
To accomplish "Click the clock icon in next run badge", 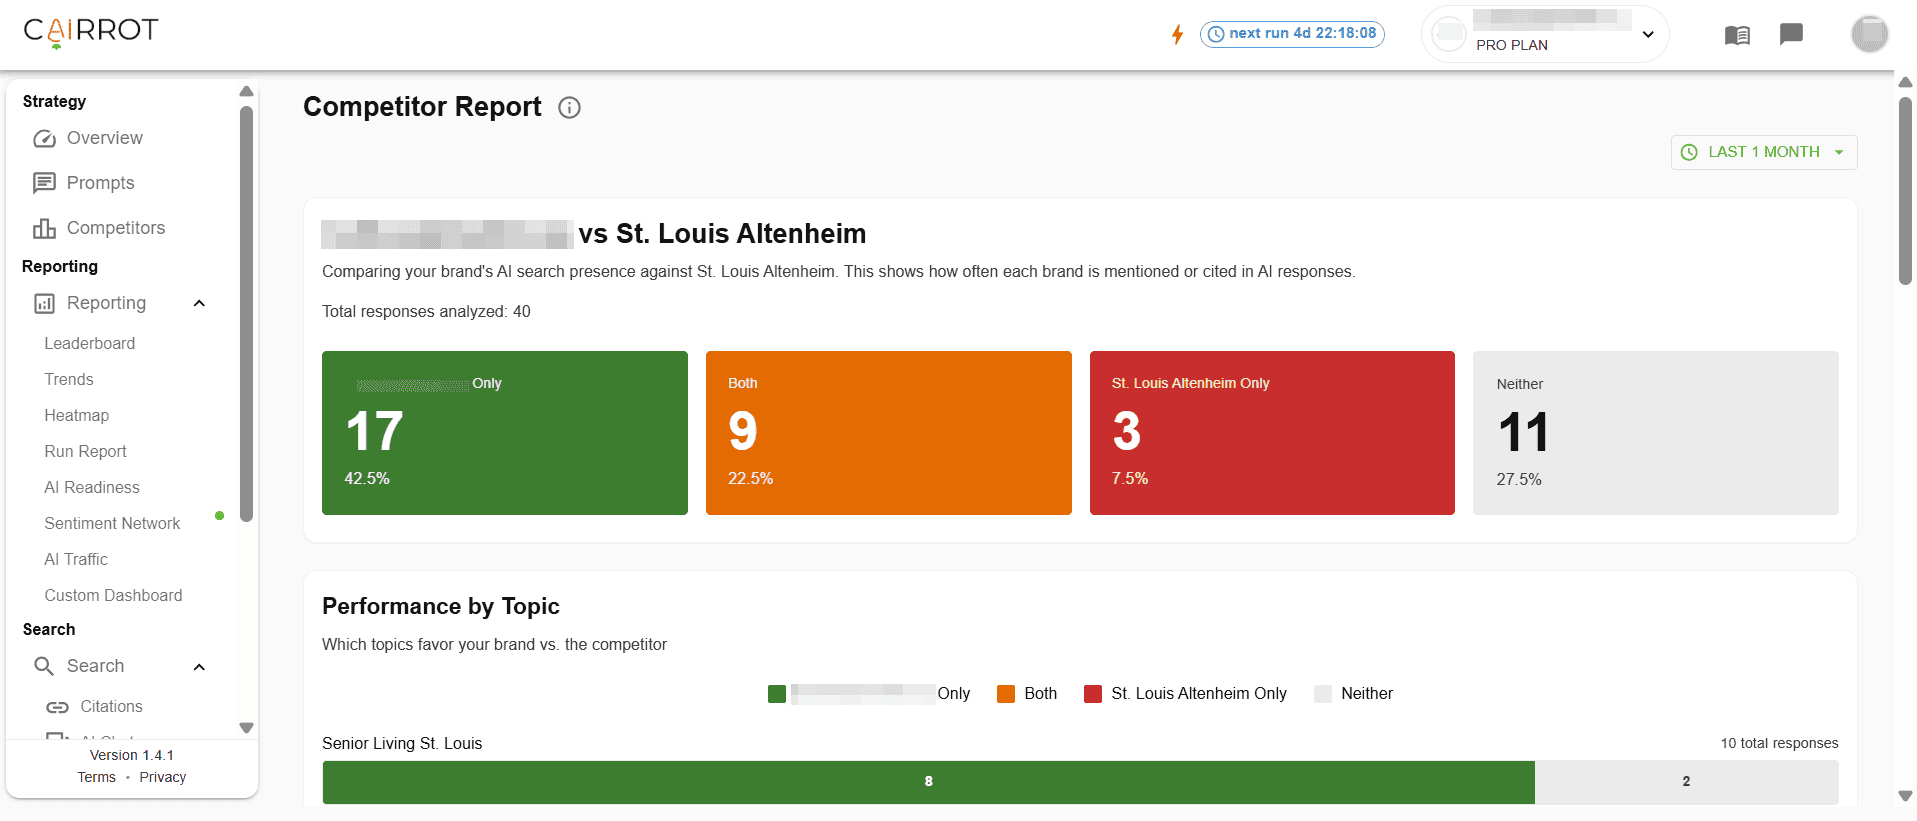I will [1216, 34].
